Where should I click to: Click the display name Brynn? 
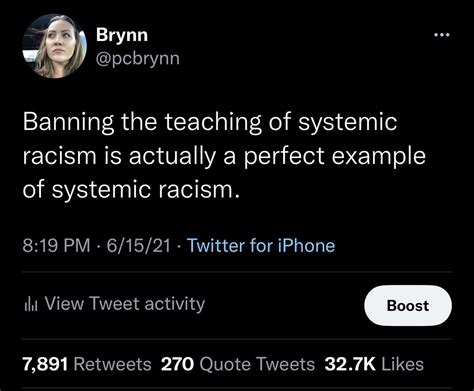pyautogui.click(x=122, y=35)
